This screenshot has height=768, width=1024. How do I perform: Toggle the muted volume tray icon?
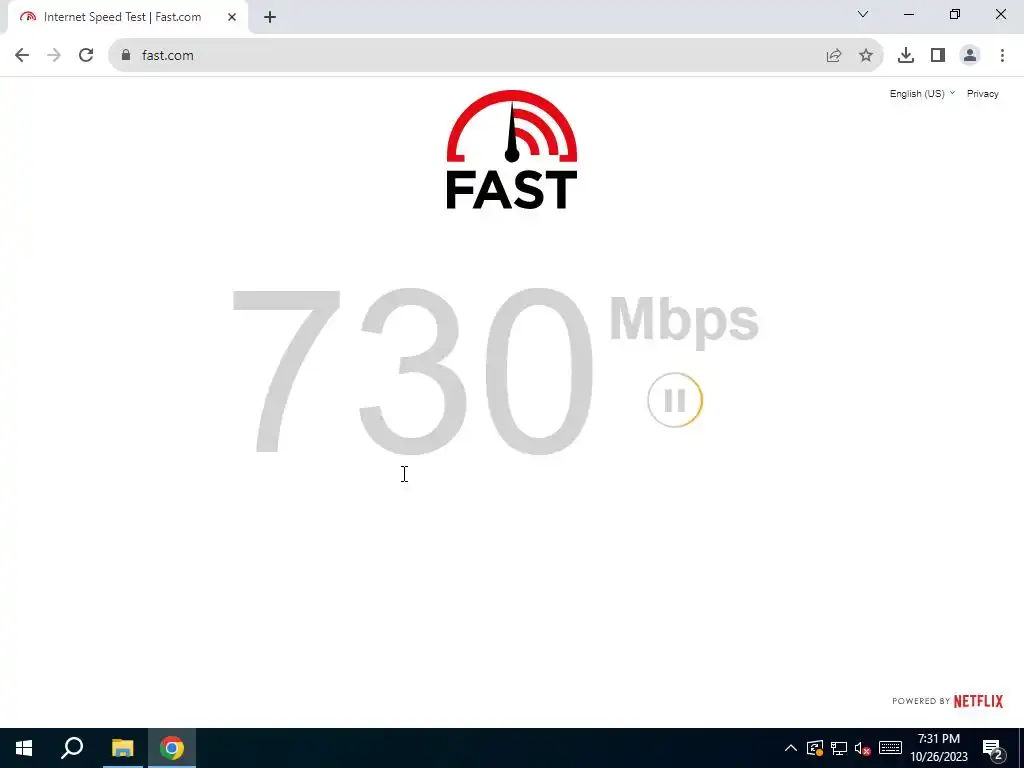tap(863, 748)
